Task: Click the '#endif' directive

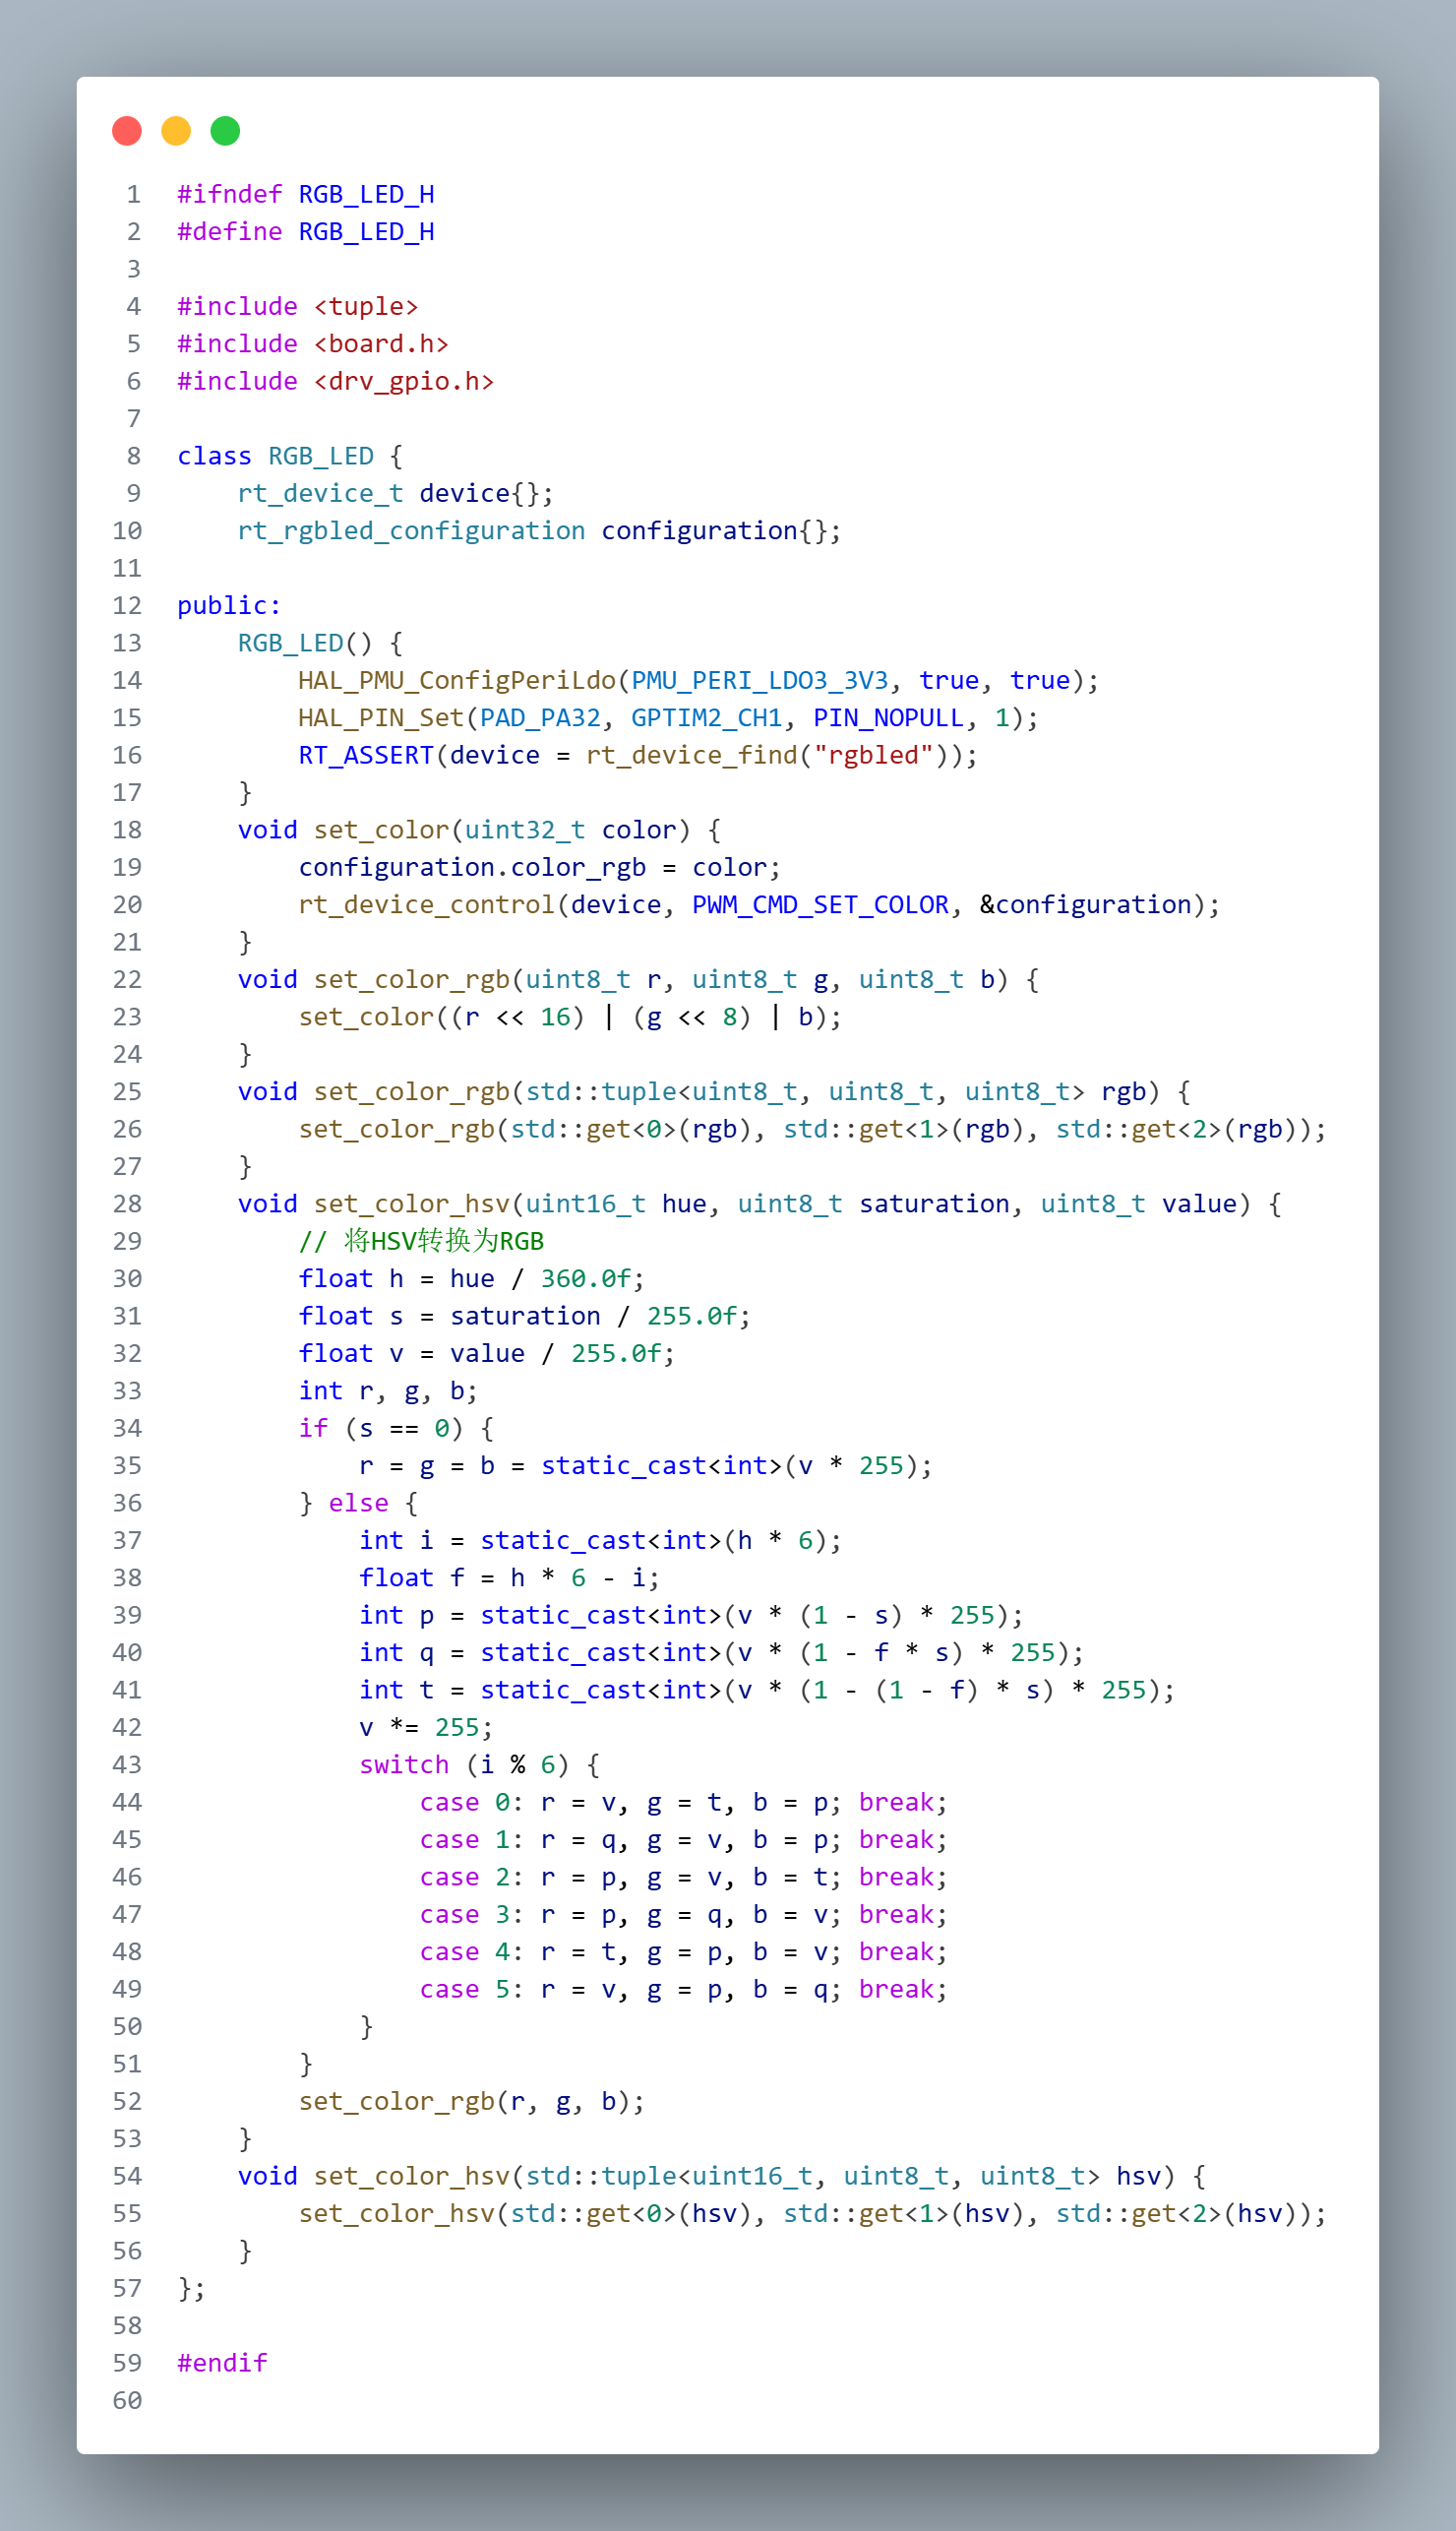Action: 222,2363
